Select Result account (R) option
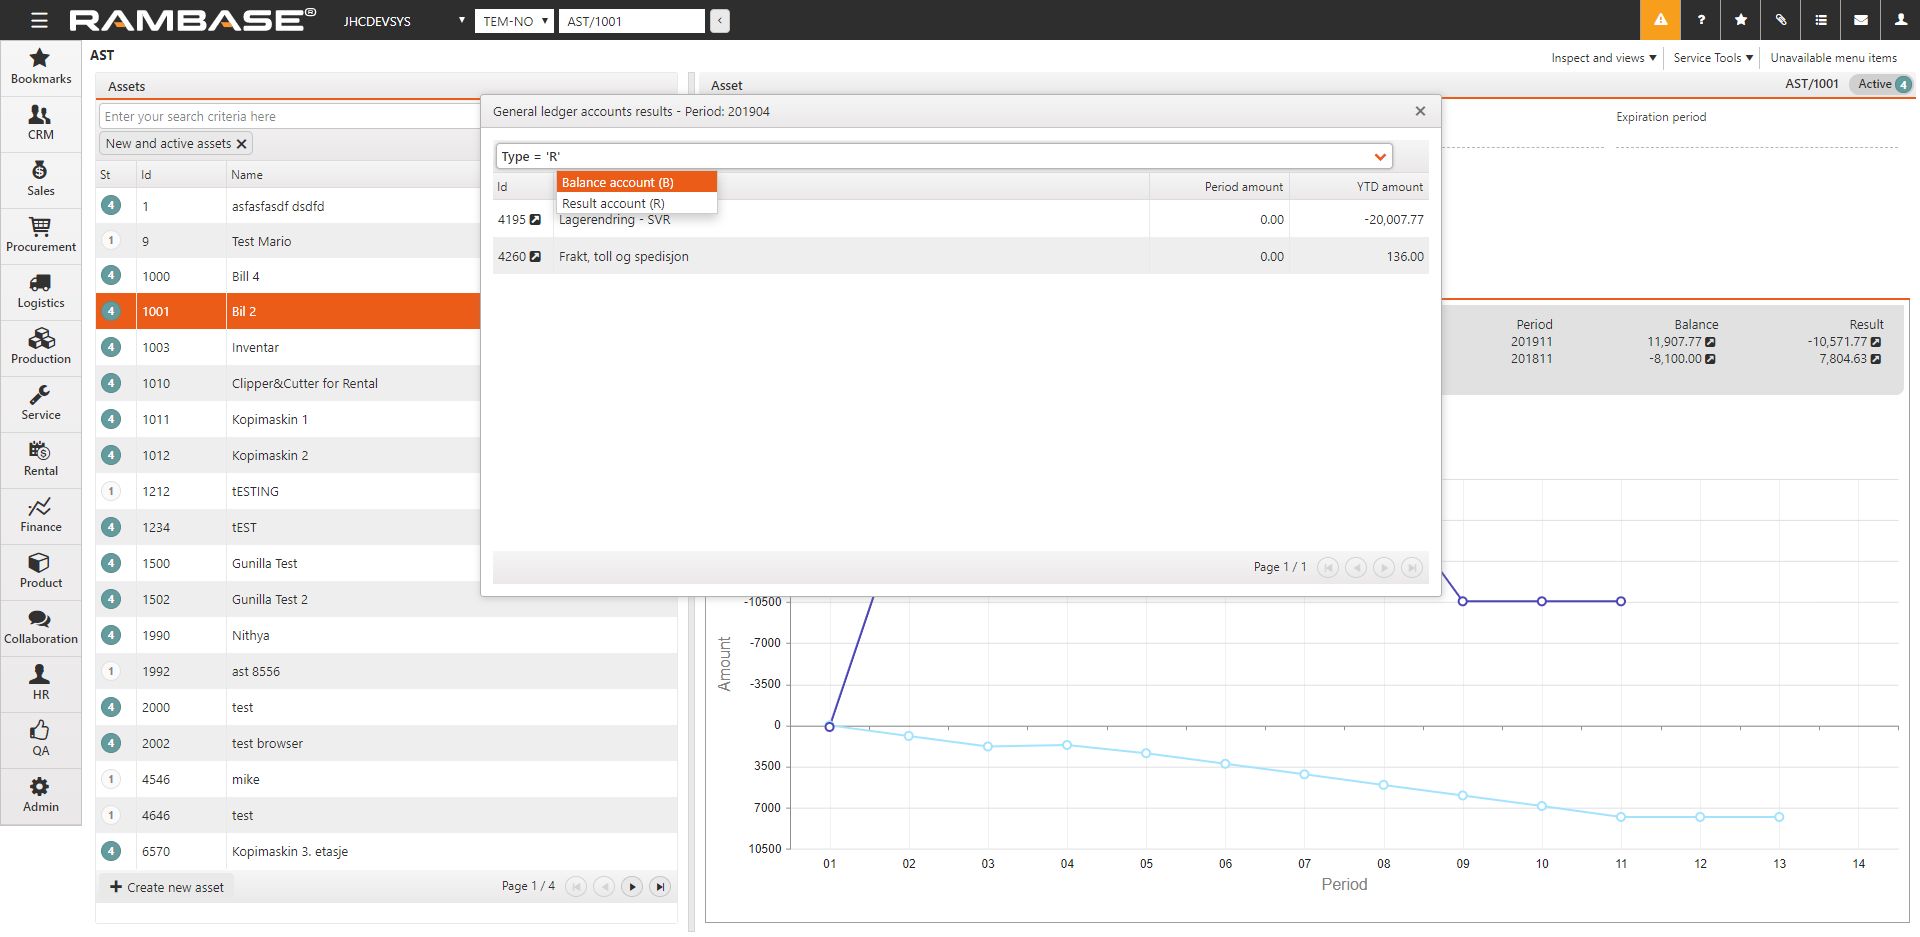 pos(613,203)
